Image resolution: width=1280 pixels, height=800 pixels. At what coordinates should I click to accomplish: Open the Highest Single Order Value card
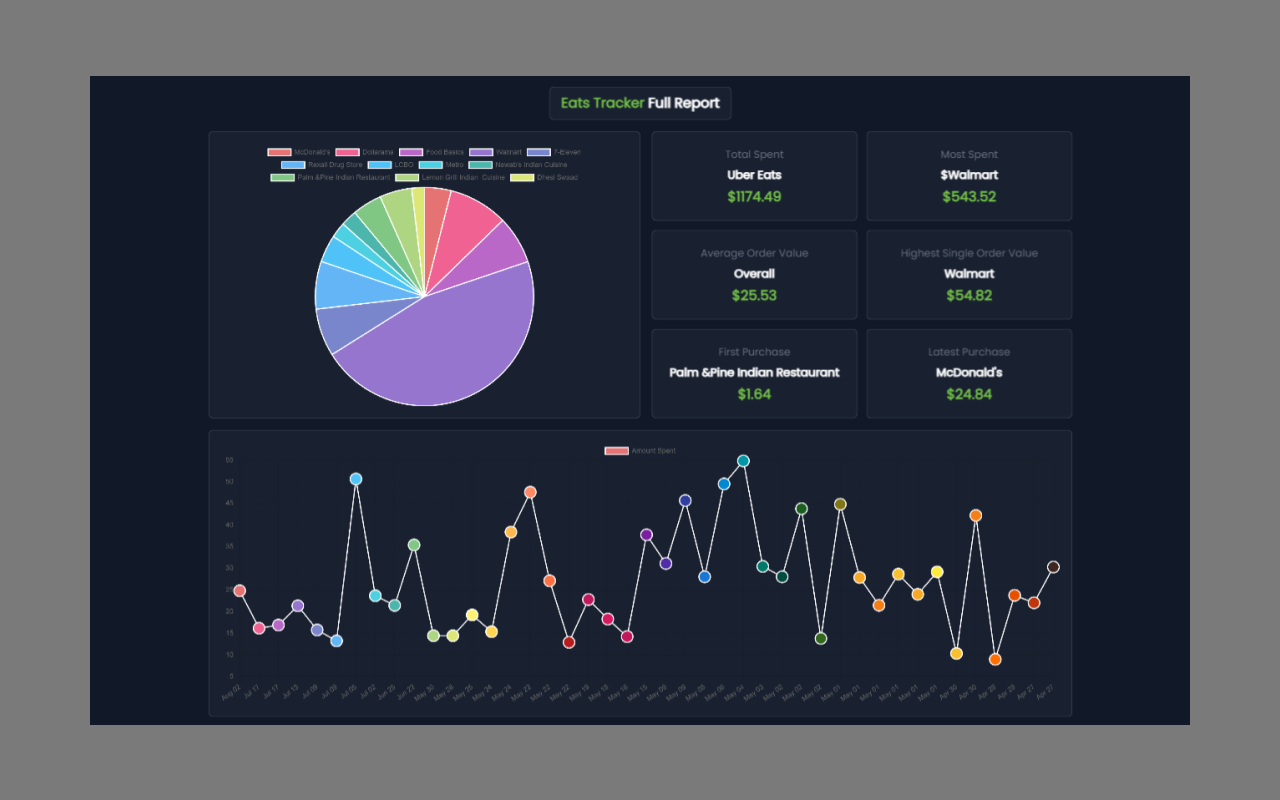[968, 274]
